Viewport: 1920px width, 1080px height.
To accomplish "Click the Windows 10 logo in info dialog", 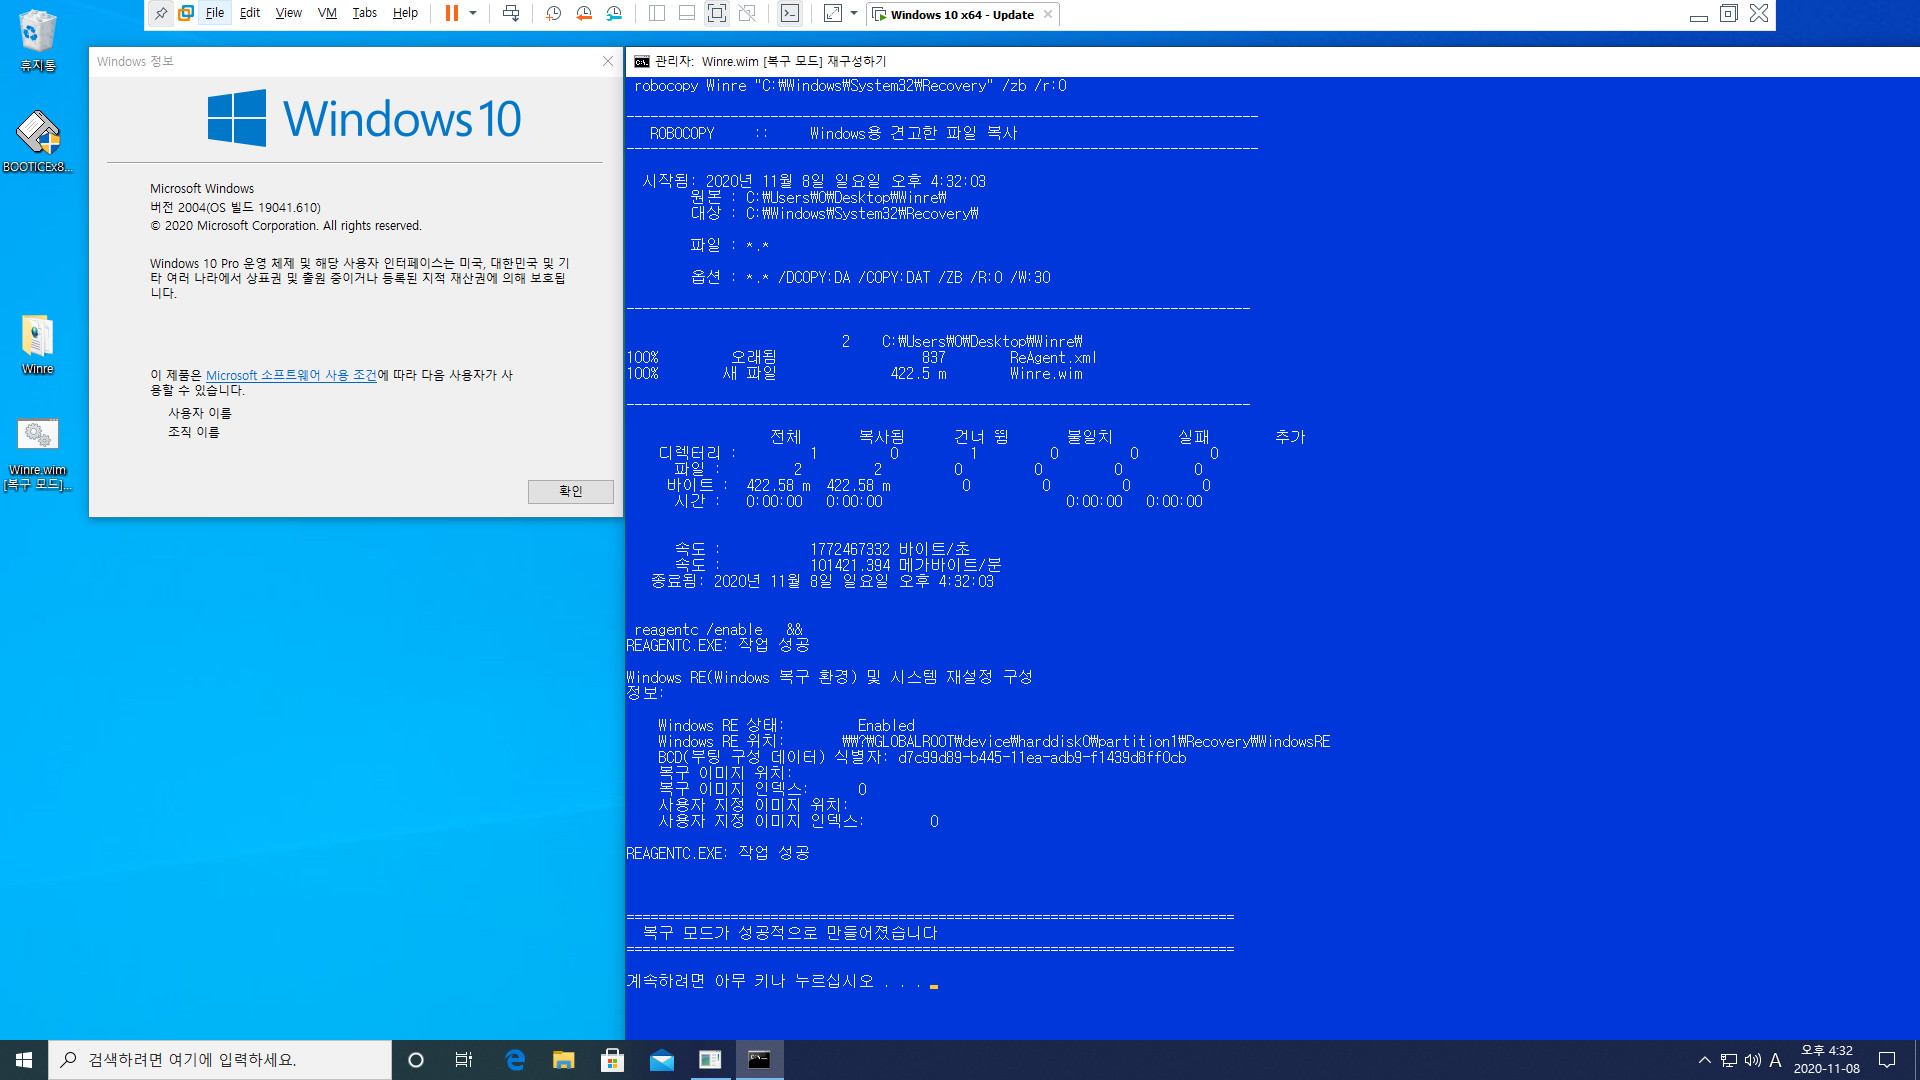I will coord(364,118).
